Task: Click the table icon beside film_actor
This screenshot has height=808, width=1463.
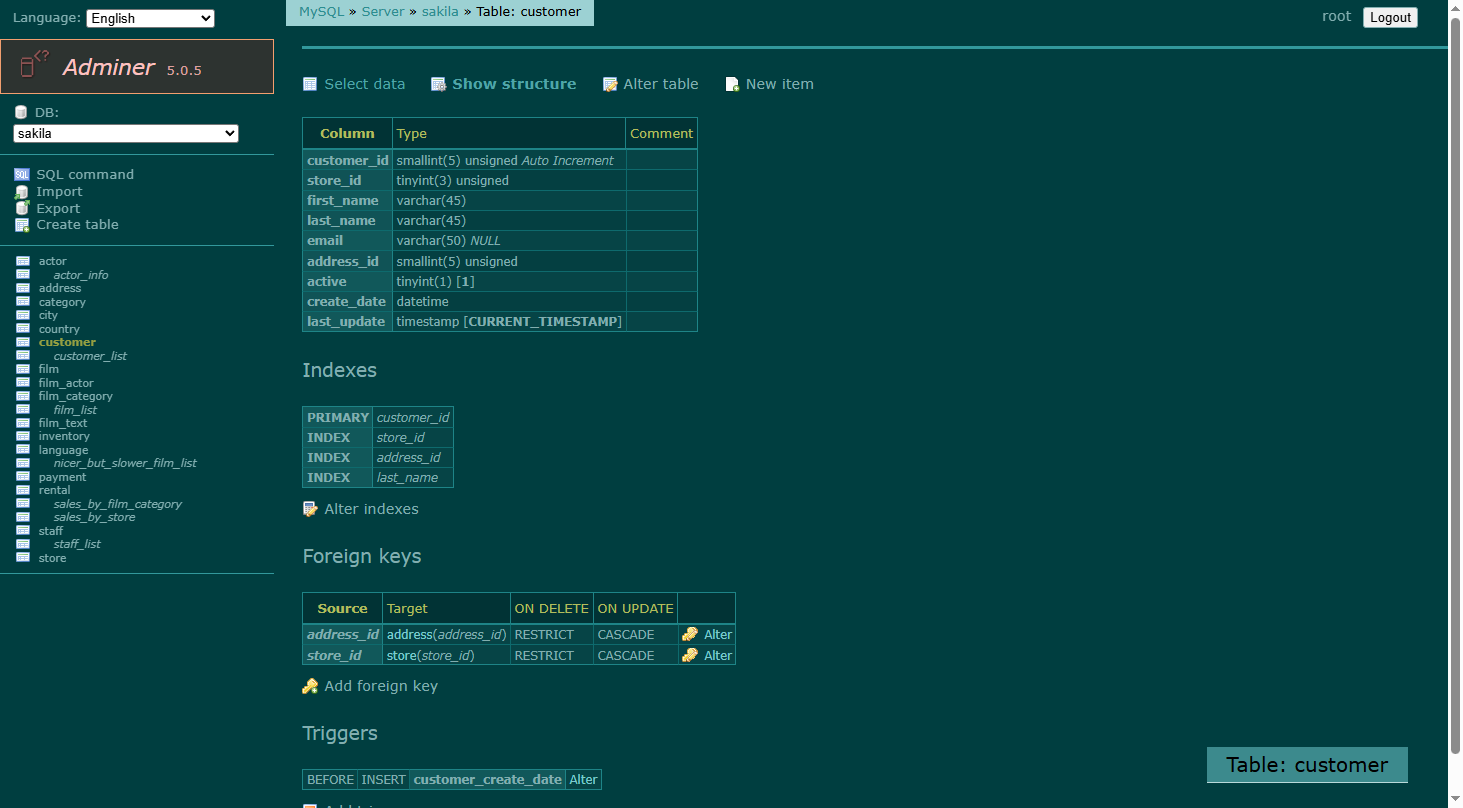Action: (x=22, y=383)
